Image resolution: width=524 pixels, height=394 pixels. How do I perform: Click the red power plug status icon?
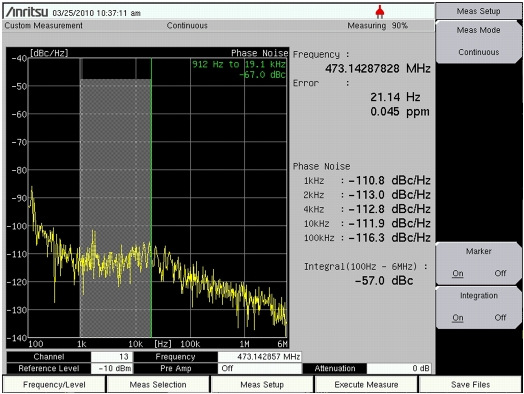coord(379,13)
